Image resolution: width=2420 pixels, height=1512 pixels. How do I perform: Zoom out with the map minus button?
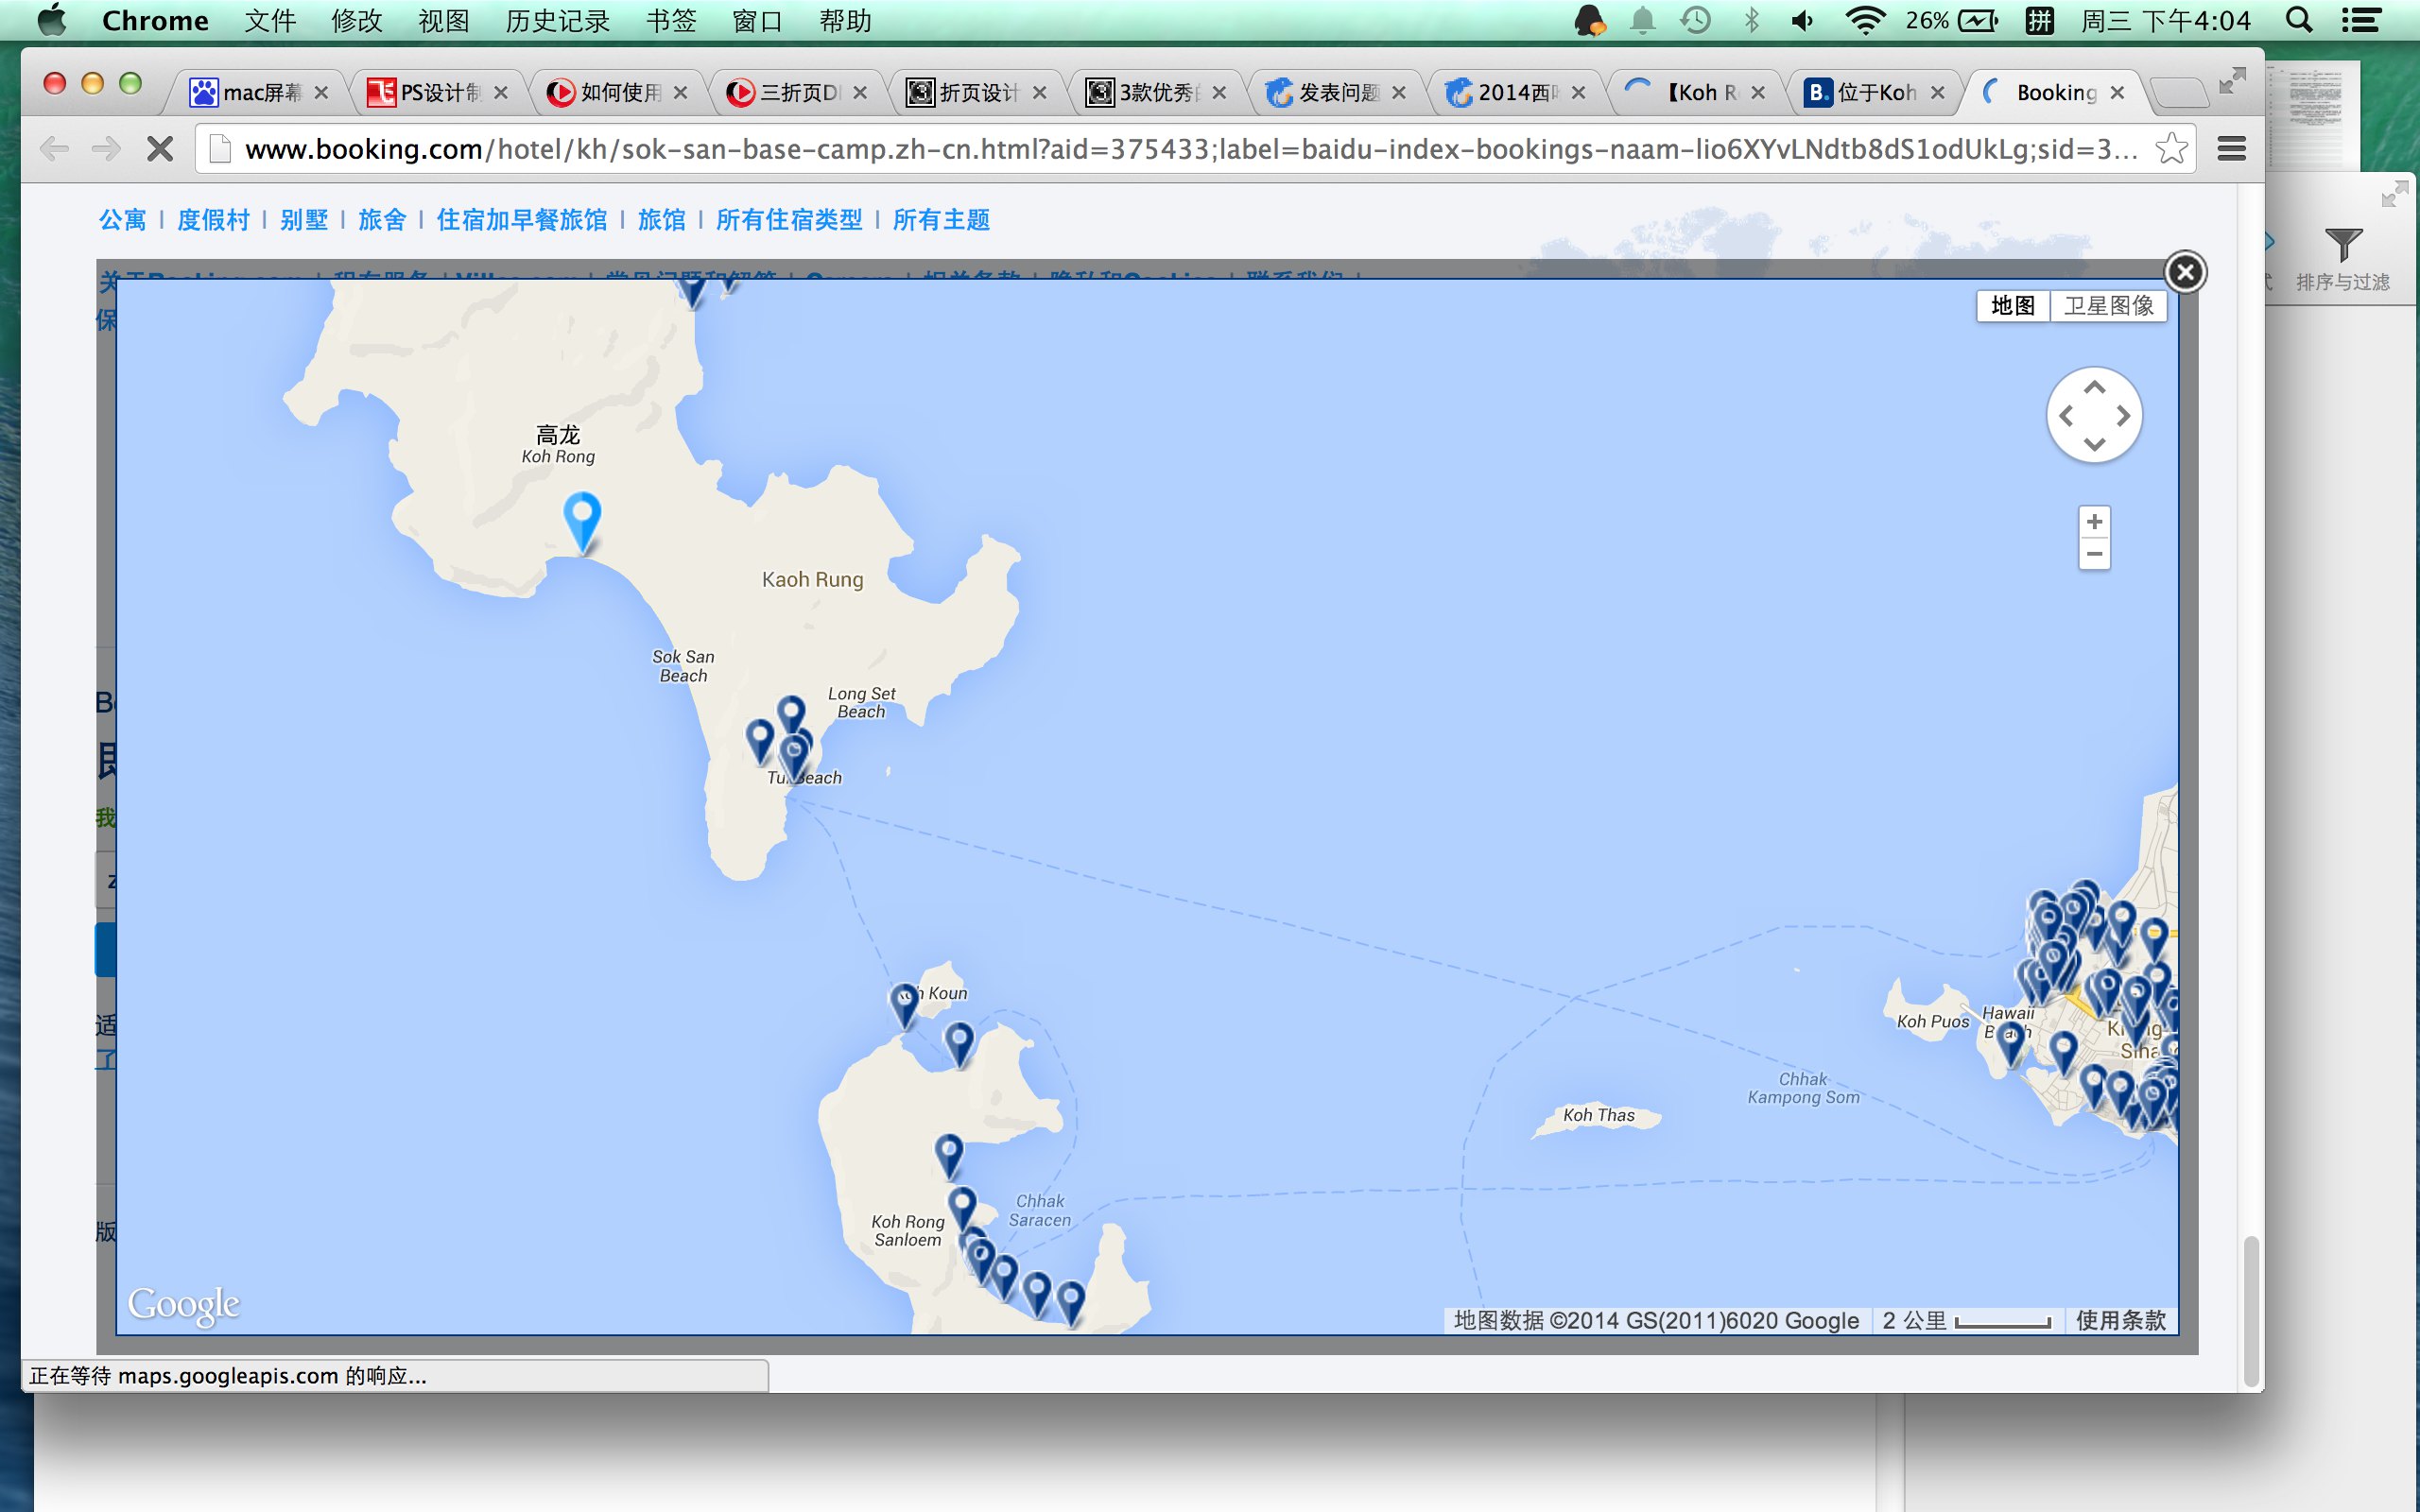point(2094,554)
